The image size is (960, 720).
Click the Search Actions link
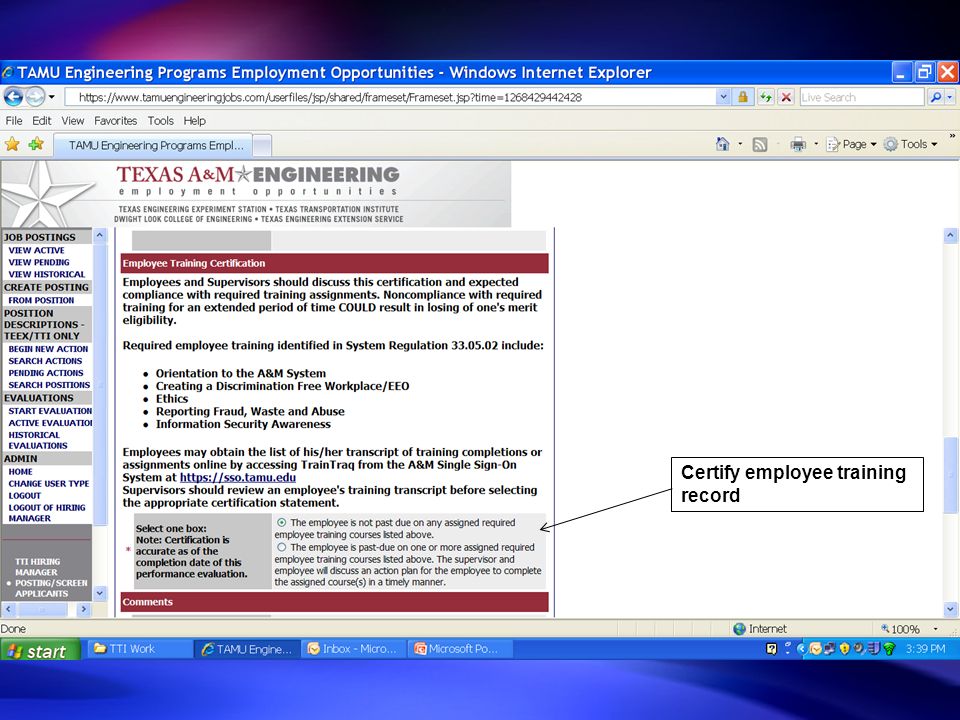[45, 361]
